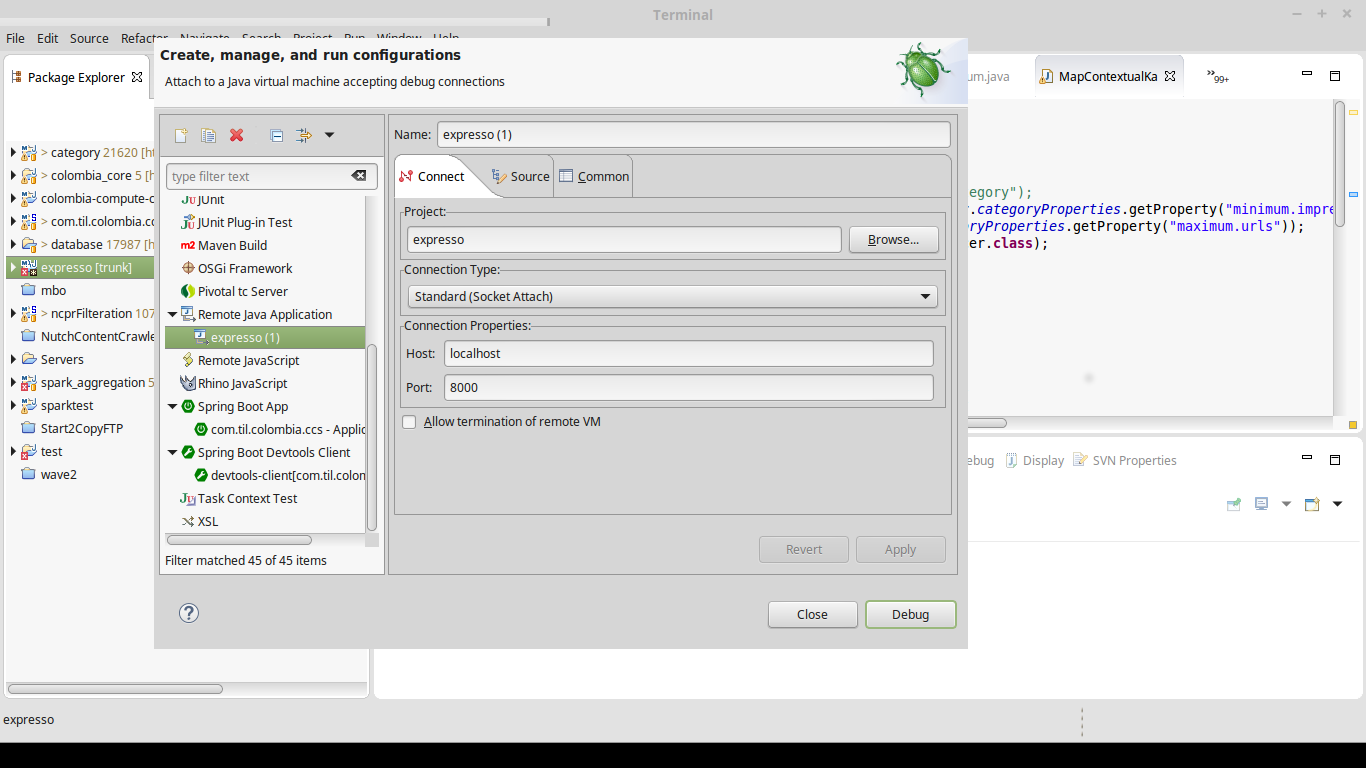Viewport: 1366px width, 768px height.
Task: Click the Browse button next to Project
Action: pyautogui.click(x=893, y=239)
